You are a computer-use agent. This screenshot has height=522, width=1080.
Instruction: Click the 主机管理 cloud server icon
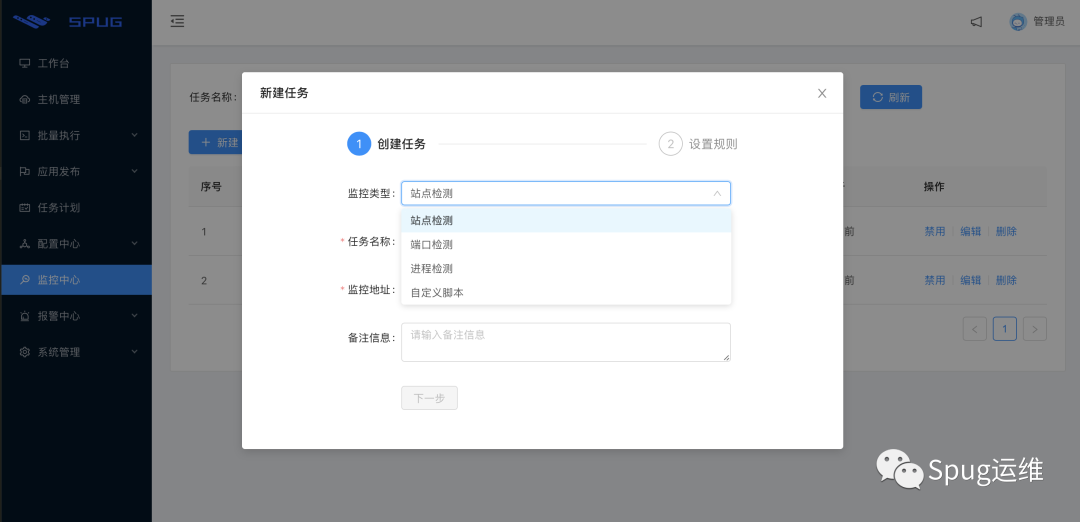pyautogui.click(x=25, y=100)
